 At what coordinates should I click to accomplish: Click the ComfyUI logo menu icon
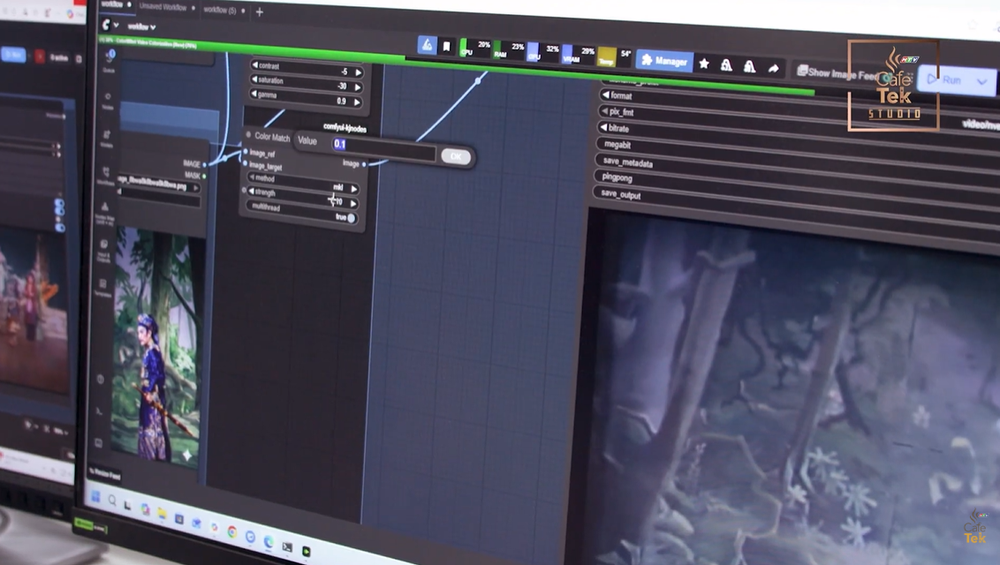click(107, 25)
